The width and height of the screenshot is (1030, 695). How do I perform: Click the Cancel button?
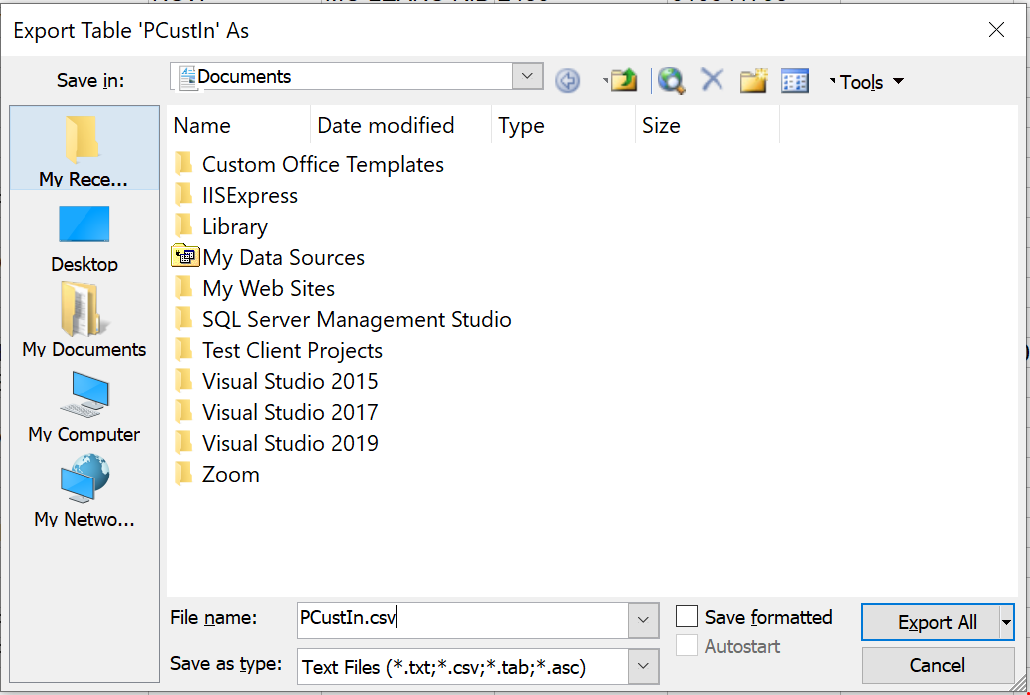[x=937, y=665]
